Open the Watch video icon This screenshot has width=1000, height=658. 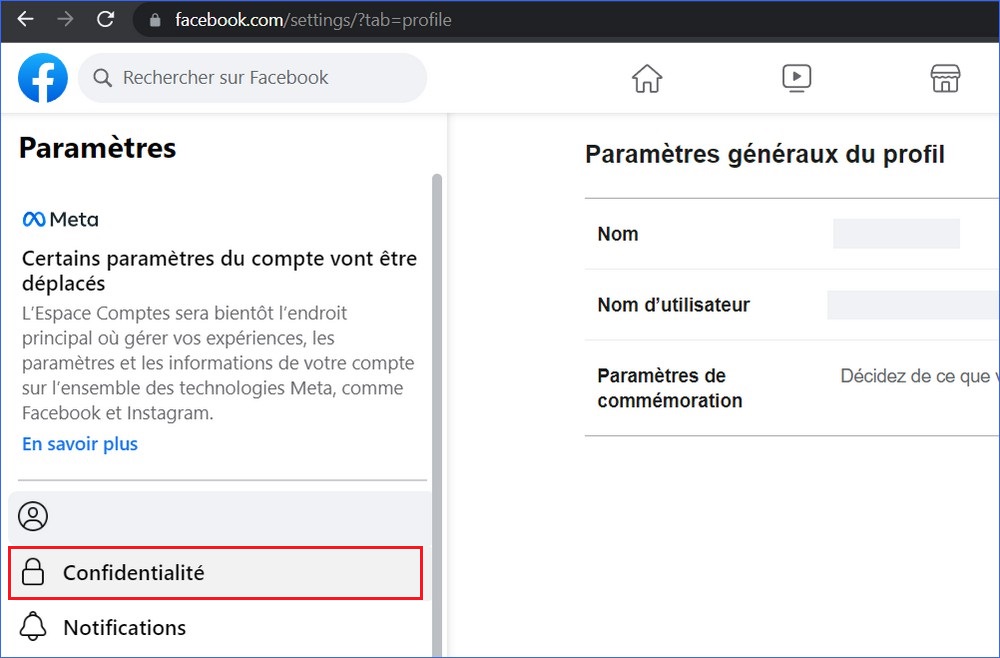796,78
